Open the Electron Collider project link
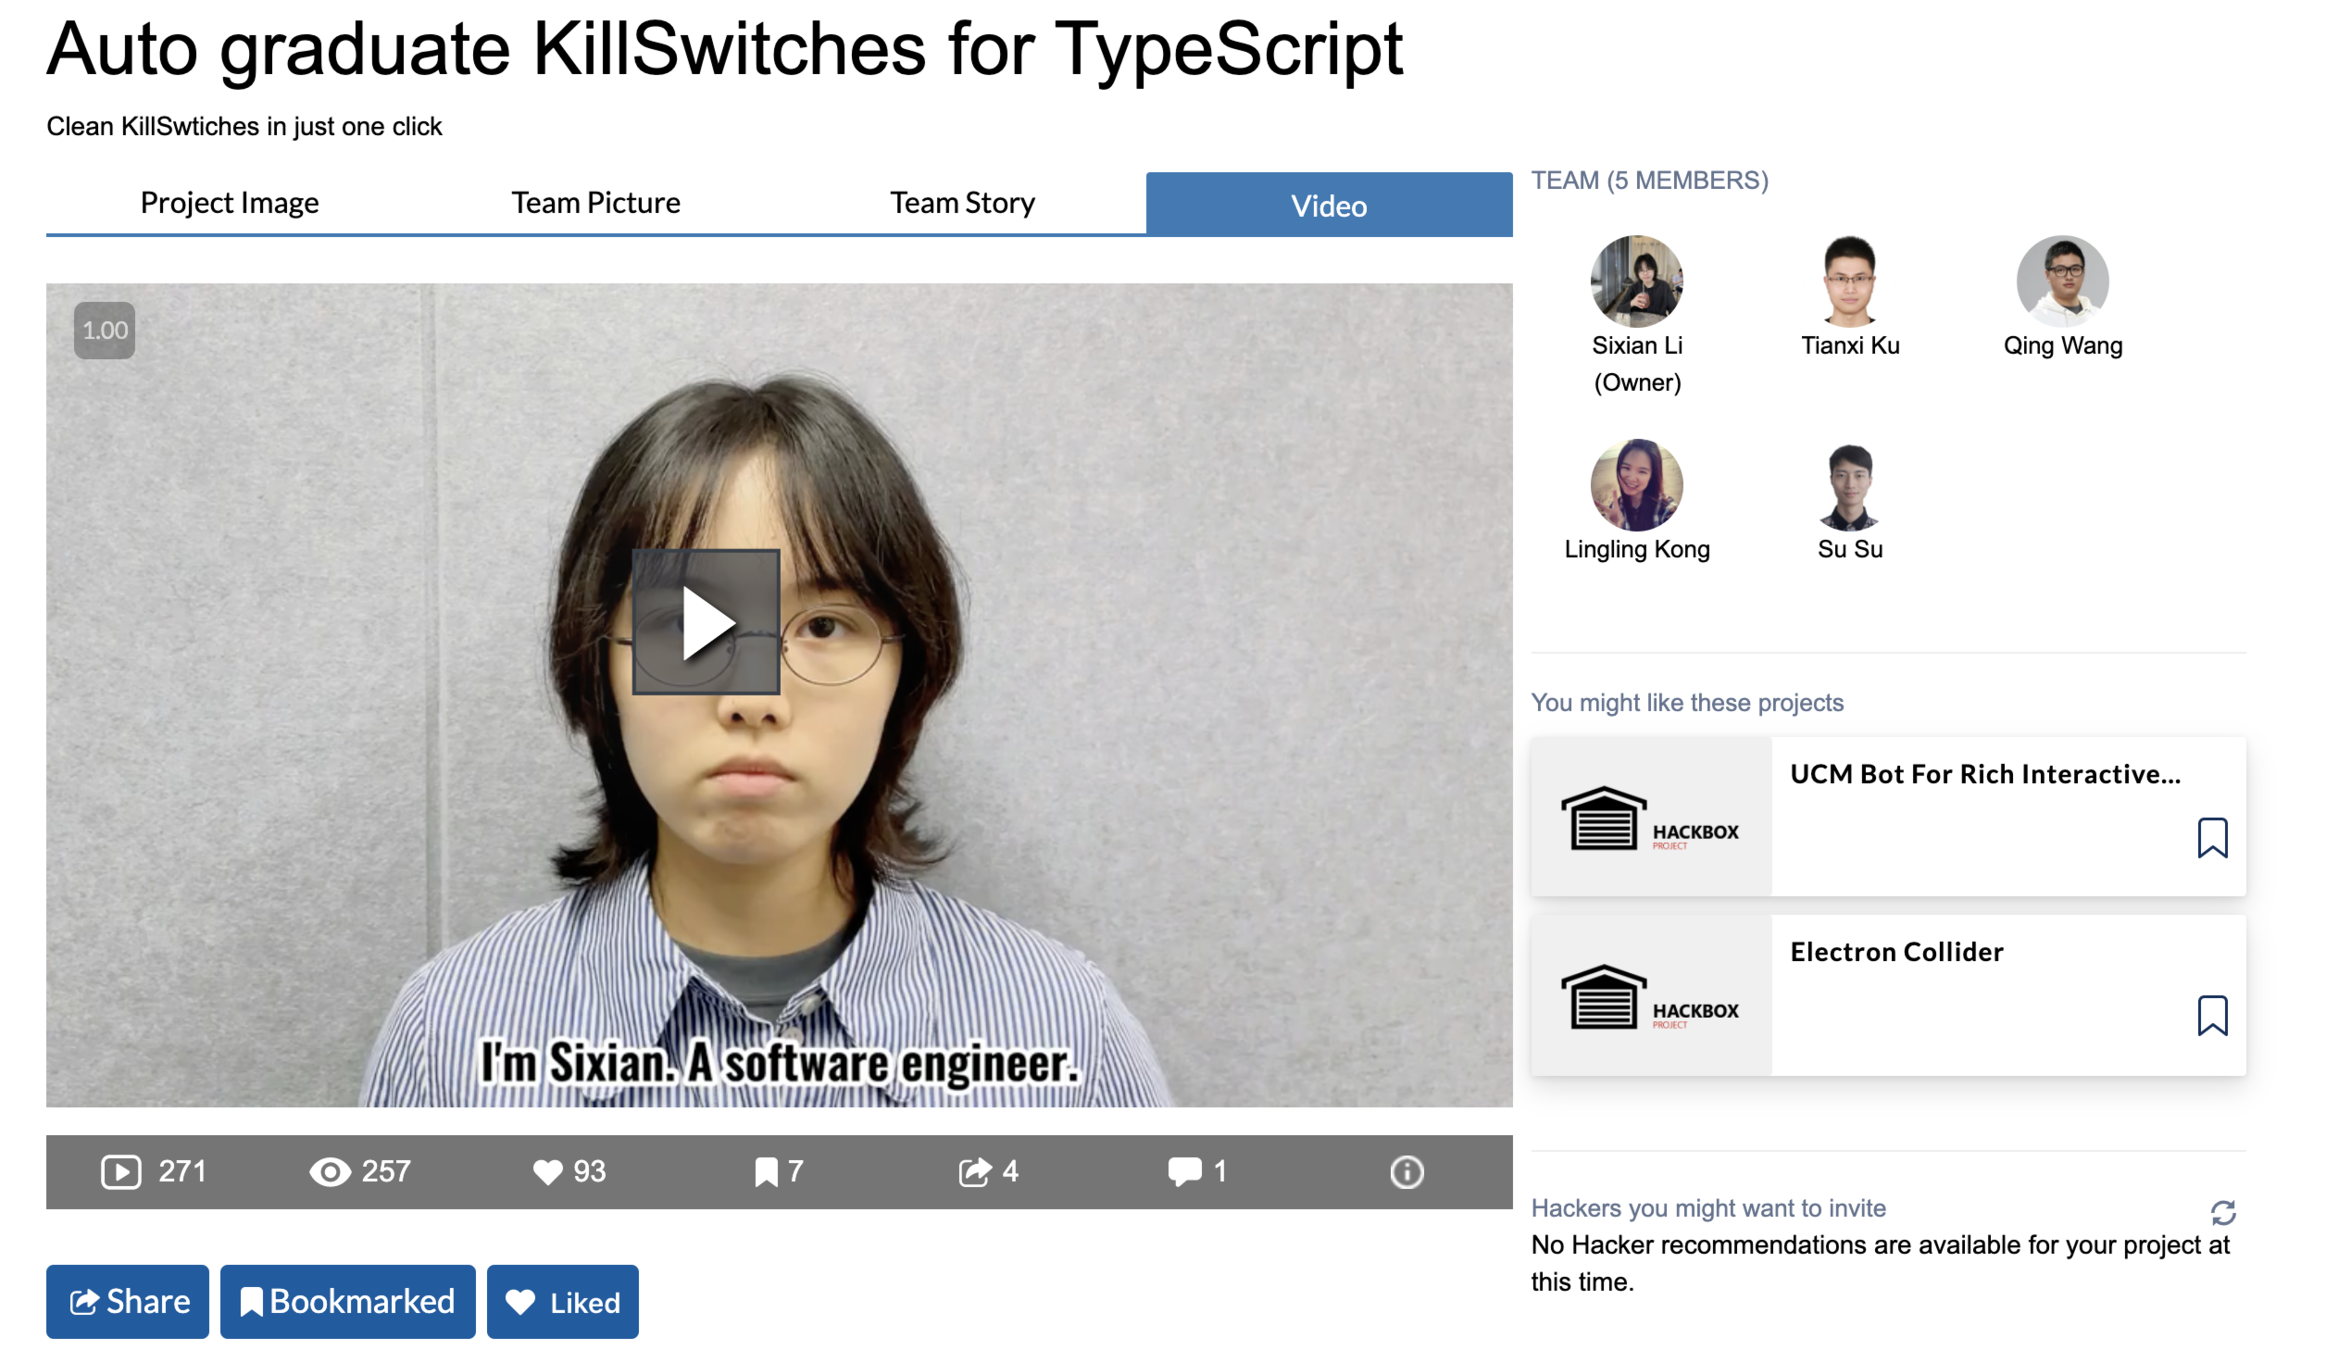 [1896, 952]
